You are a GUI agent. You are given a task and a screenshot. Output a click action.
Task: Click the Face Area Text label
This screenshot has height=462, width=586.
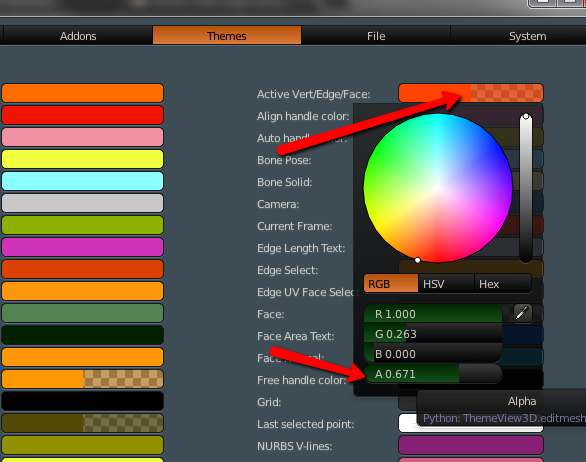click(x=296, y=336)
